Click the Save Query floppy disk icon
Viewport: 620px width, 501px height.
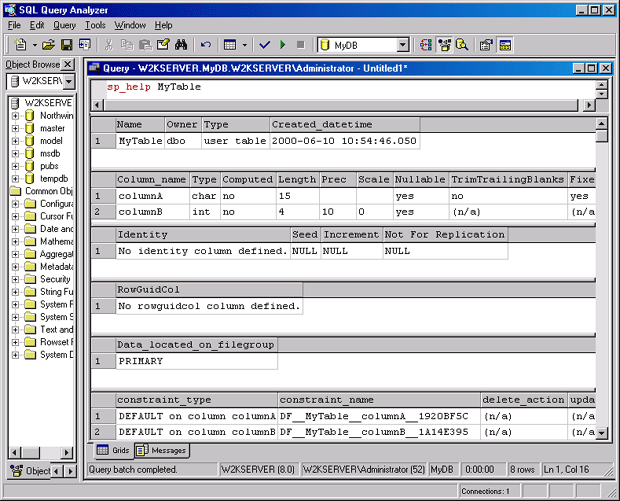pos(66,45)
